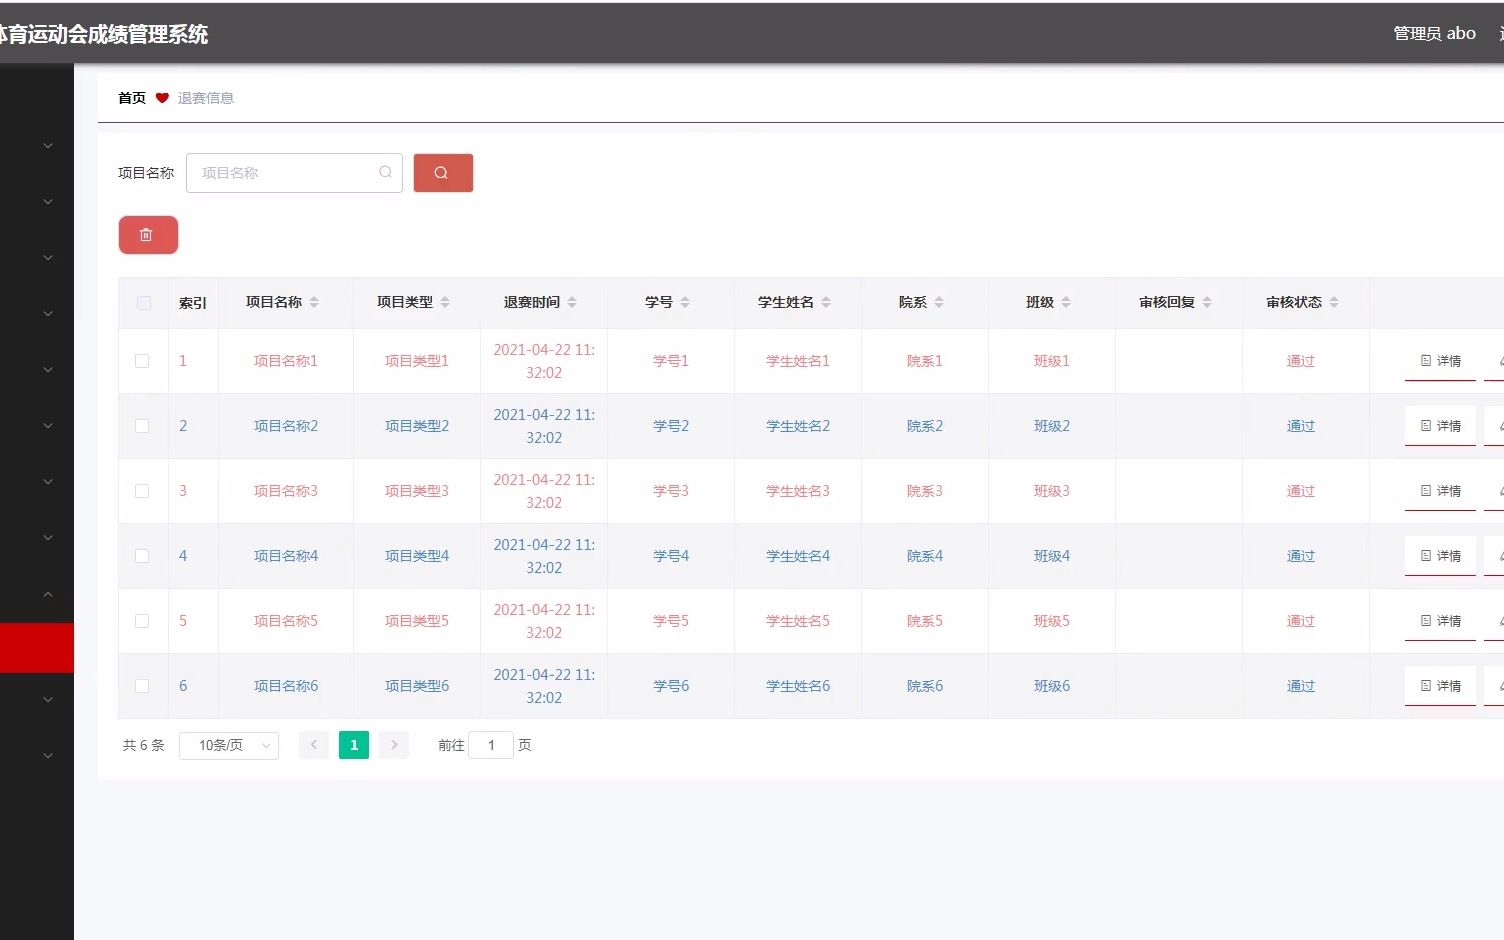This screenshot has height=940, width=1504.
Task: Click the cell 项目类型1
Action: 417,361
